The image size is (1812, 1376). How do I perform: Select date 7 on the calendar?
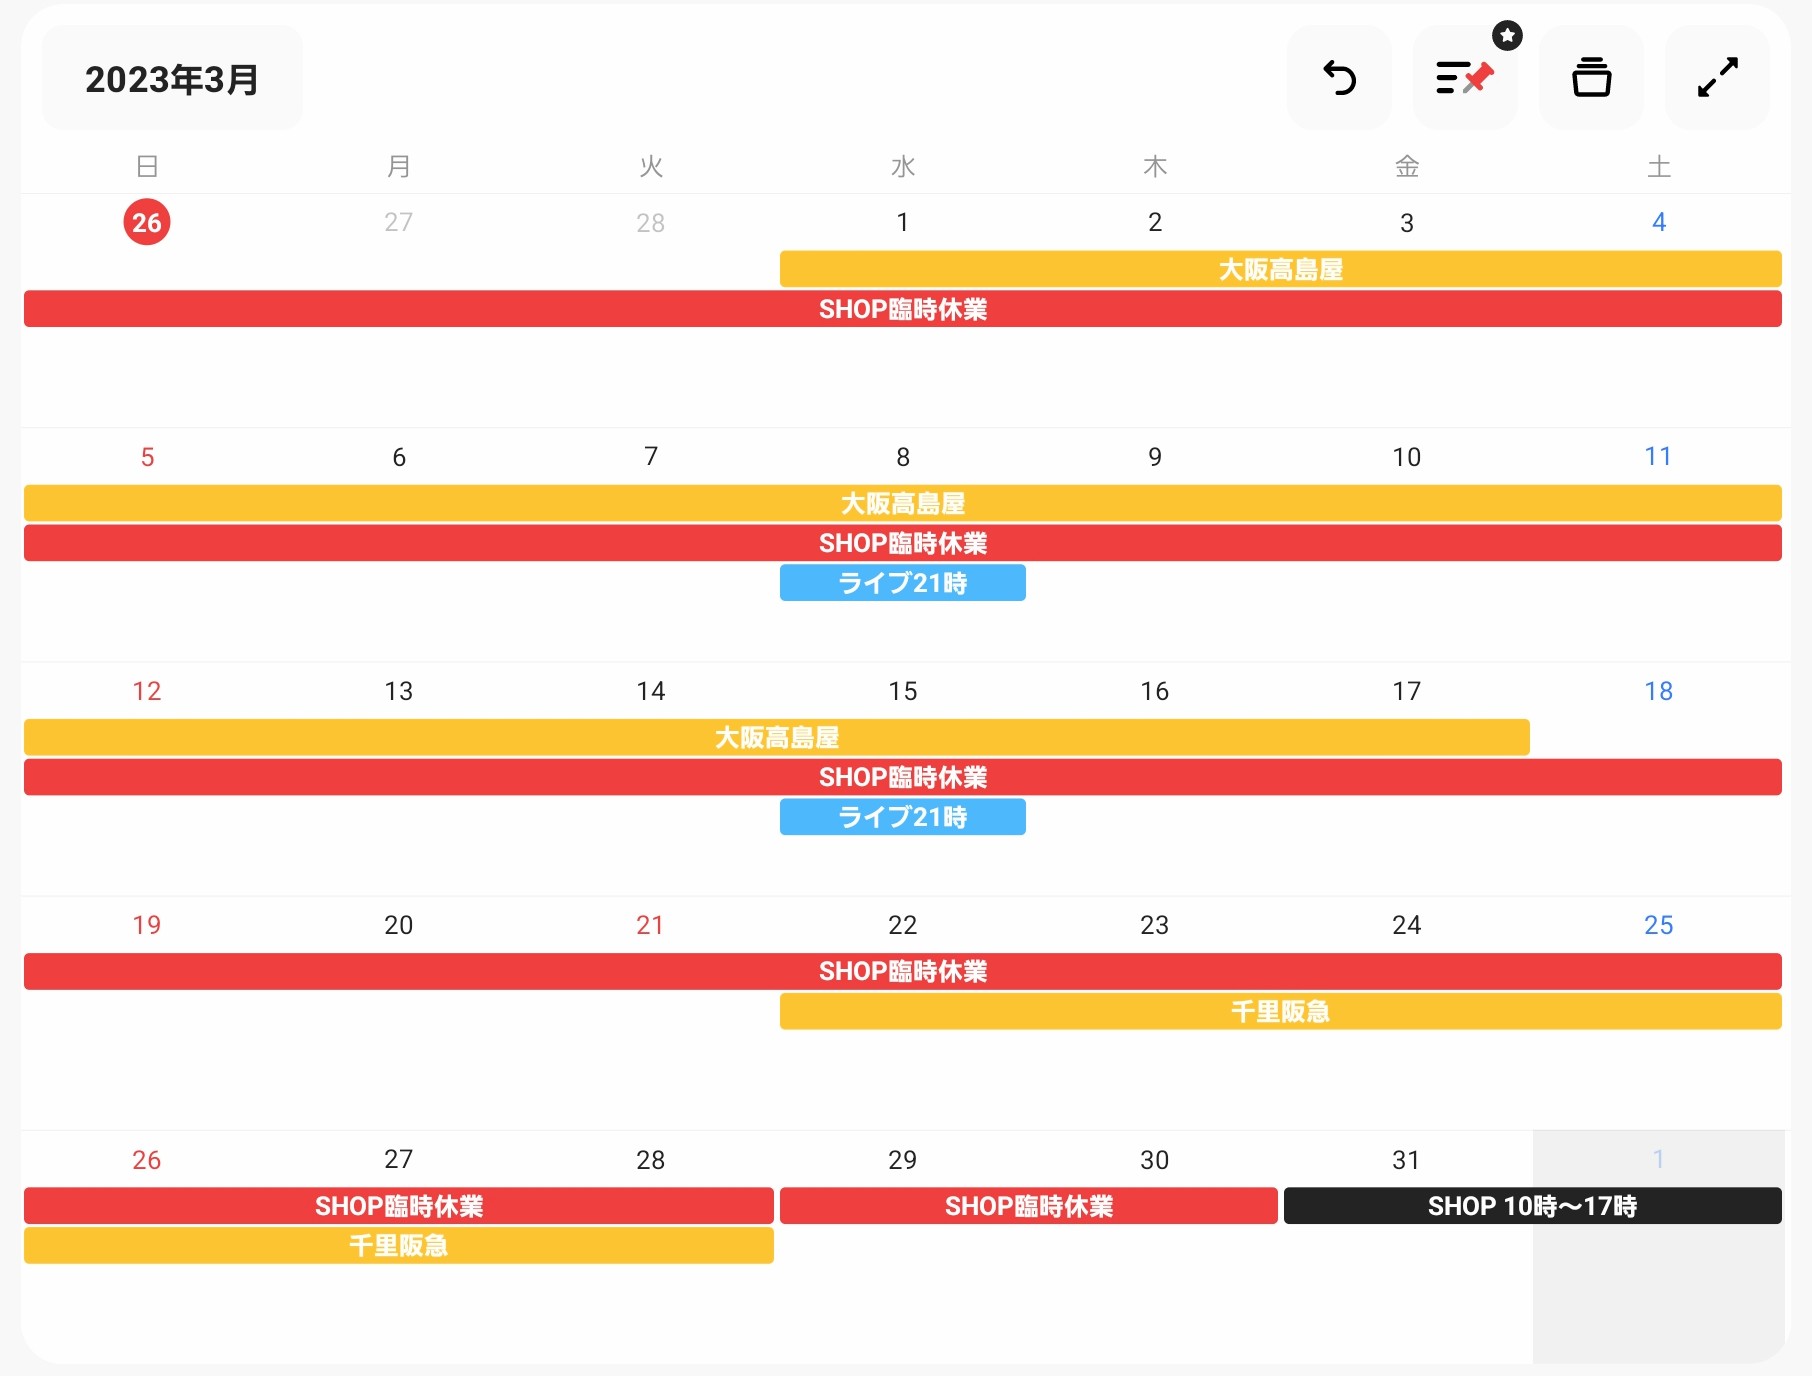(x=651, y=457)
